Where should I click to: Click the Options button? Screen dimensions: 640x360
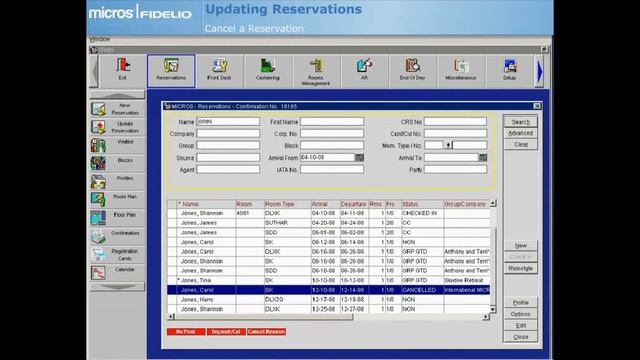coord(521,314)
